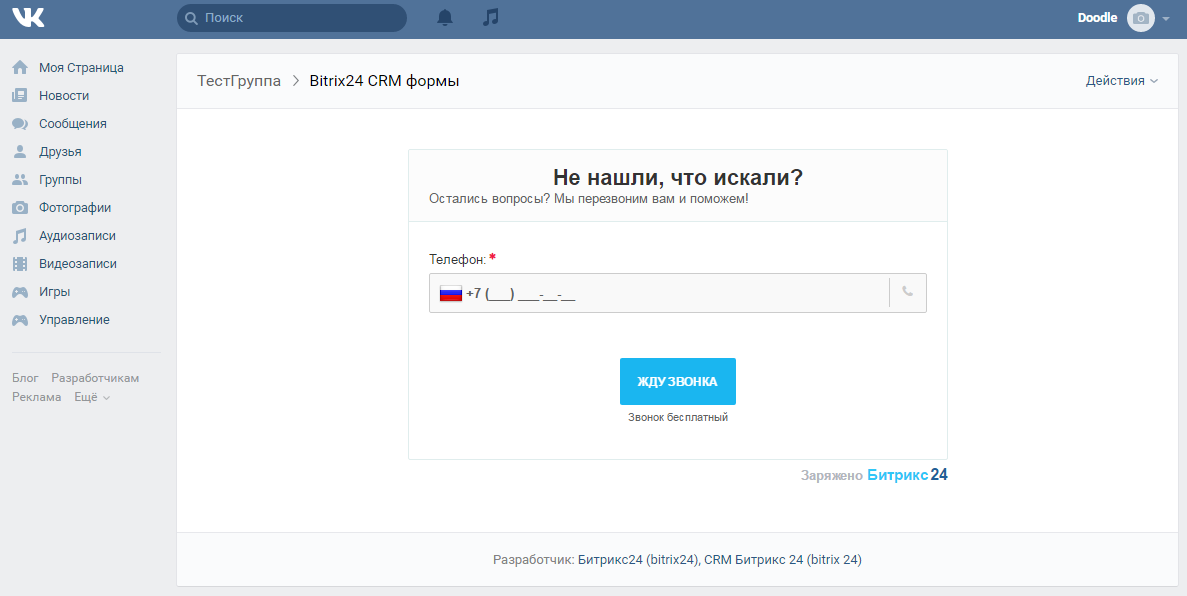This screenshot has height=596, width=1187.
Task: Expand the Ещё dropdown
Action: [92, 397]
